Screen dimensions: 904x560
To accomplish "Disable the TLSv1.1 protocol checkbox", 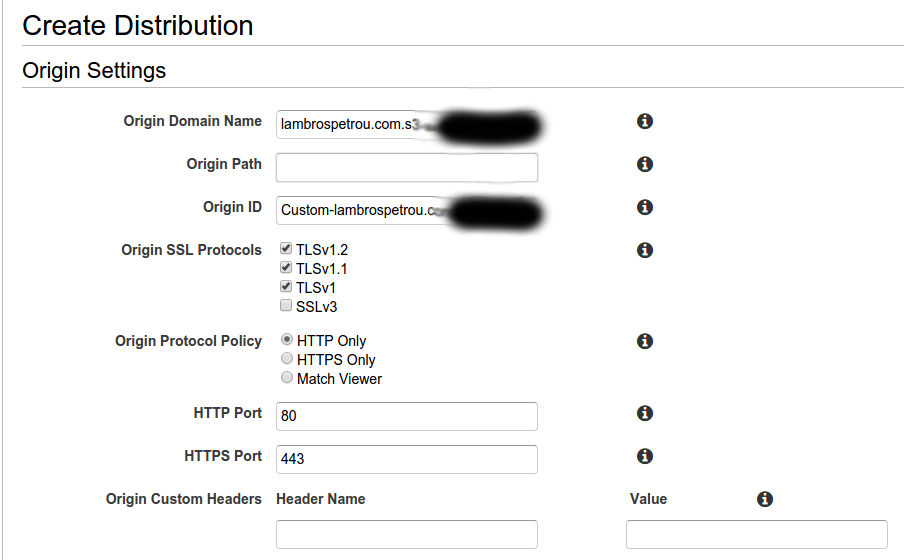I will pos(287,268).
